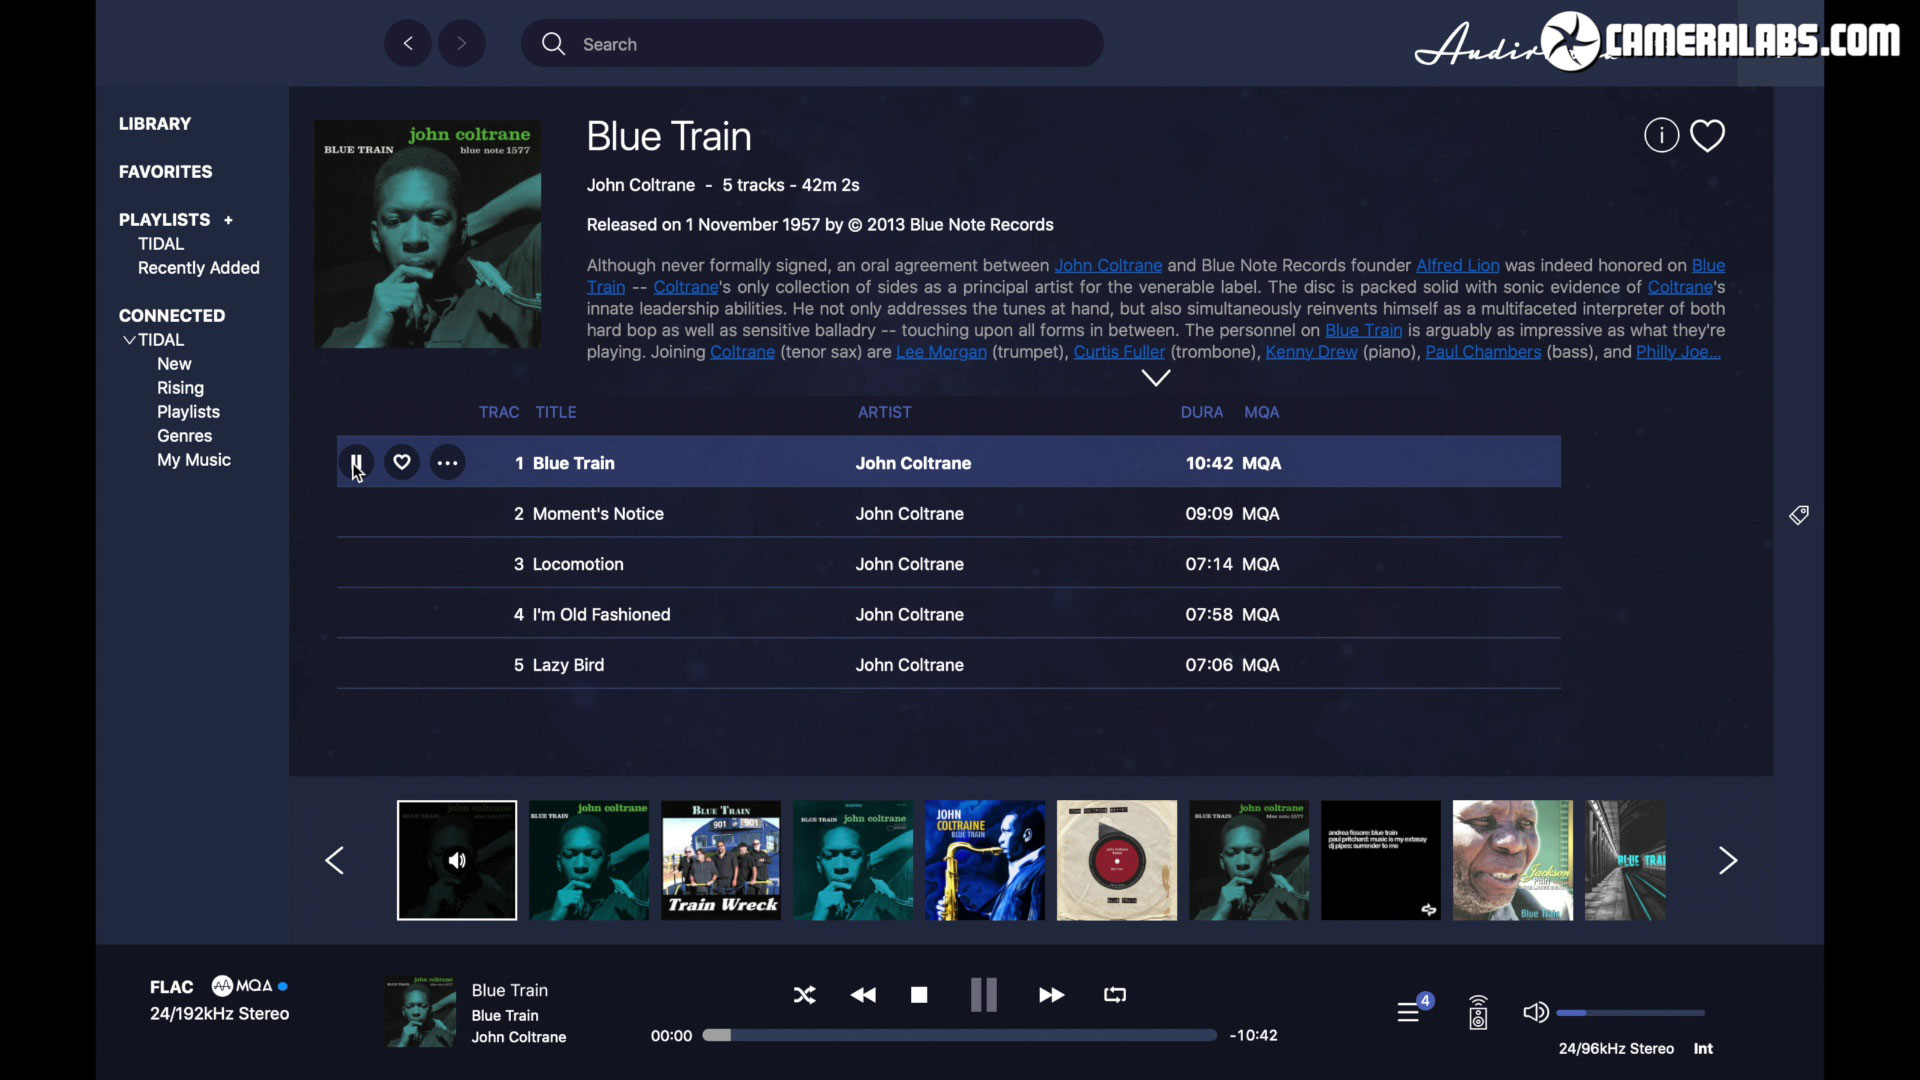
Task: Open the Favorites section in the sidebar
Action: tap(165, 172)
